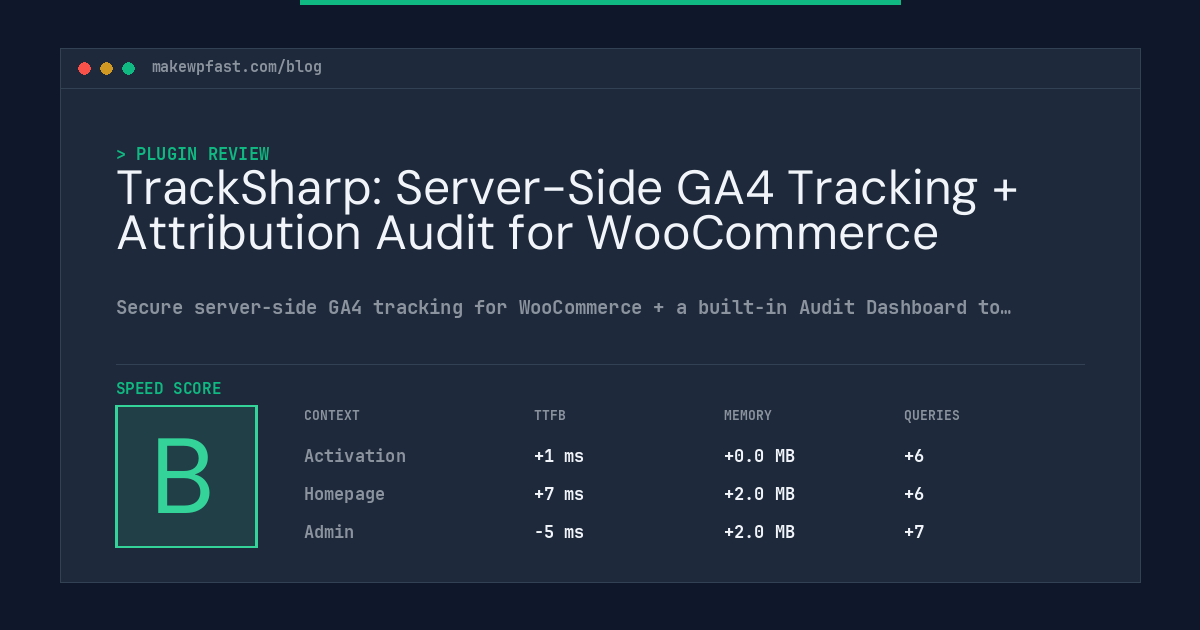Click the SPEED SCORE label
This screenshot has width=1200, height=630.
click(169, 389)
